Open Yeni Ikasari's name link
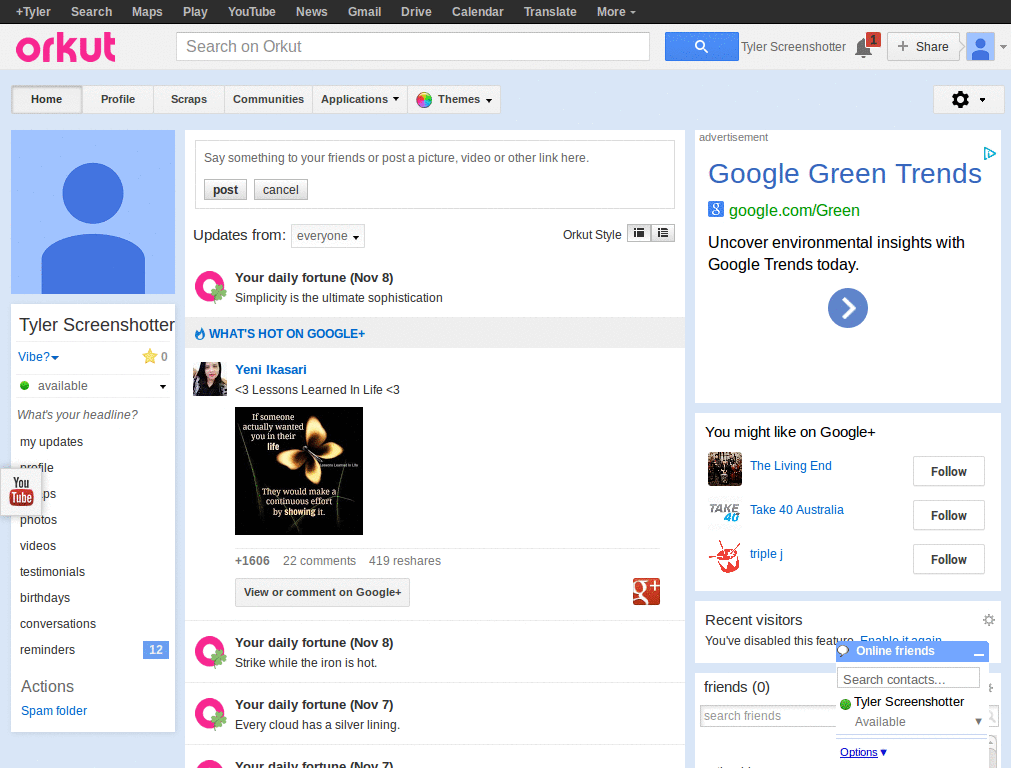 (270, 370)
